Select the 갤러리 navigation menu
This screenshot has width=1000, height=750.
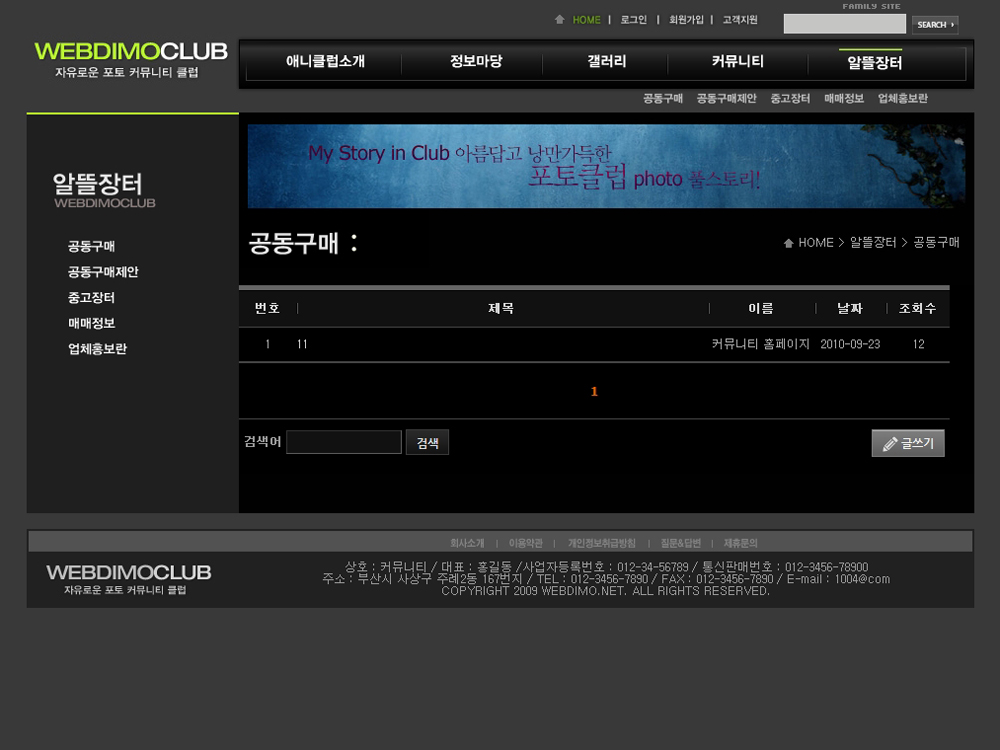point(607,62)
